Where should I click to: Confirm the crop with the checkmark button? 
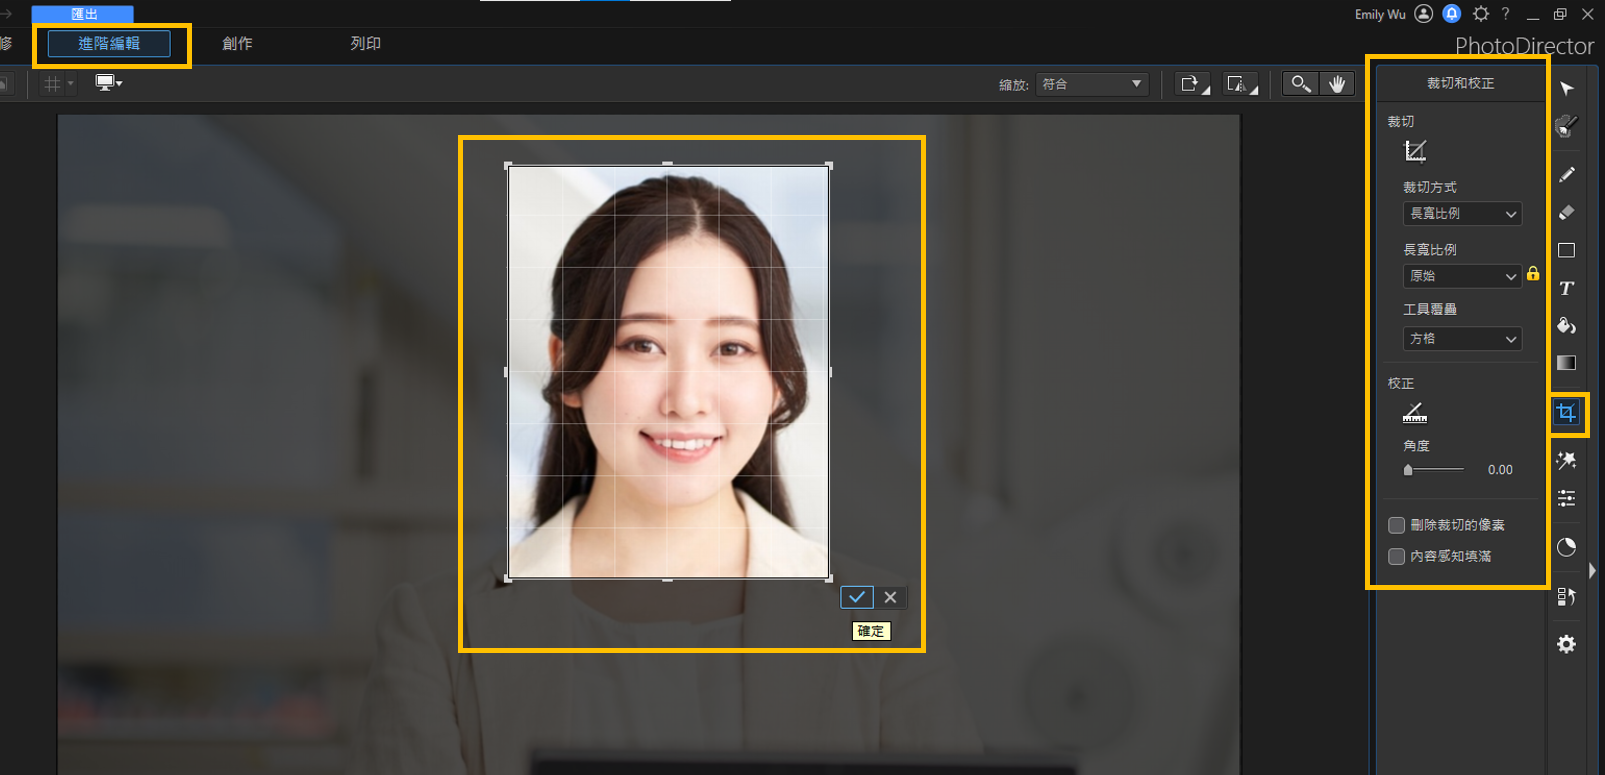857,597
